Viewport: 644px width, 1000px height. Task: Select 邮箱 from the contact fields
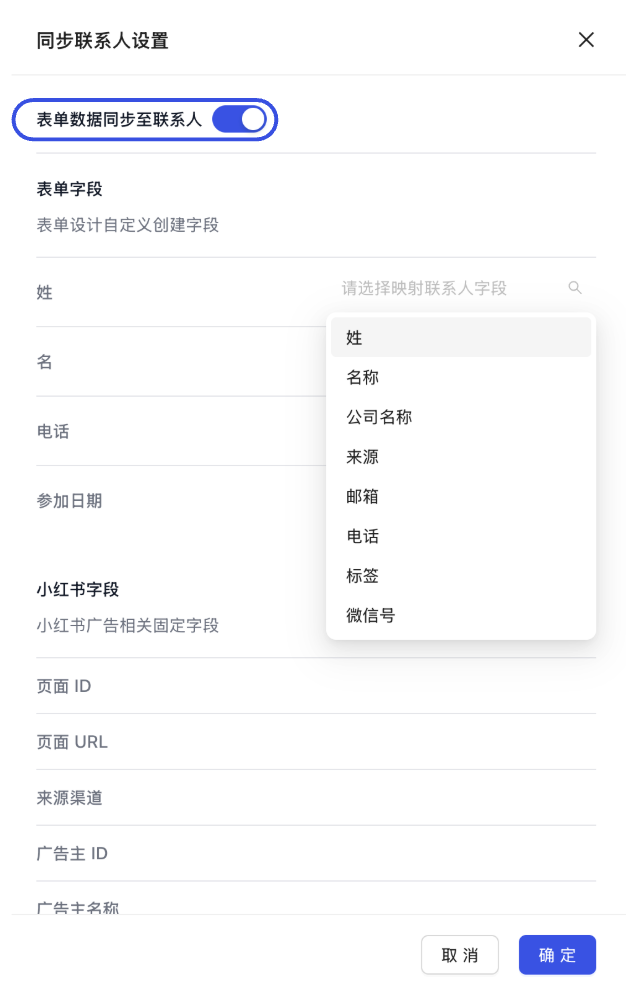[x=461, y=497]
